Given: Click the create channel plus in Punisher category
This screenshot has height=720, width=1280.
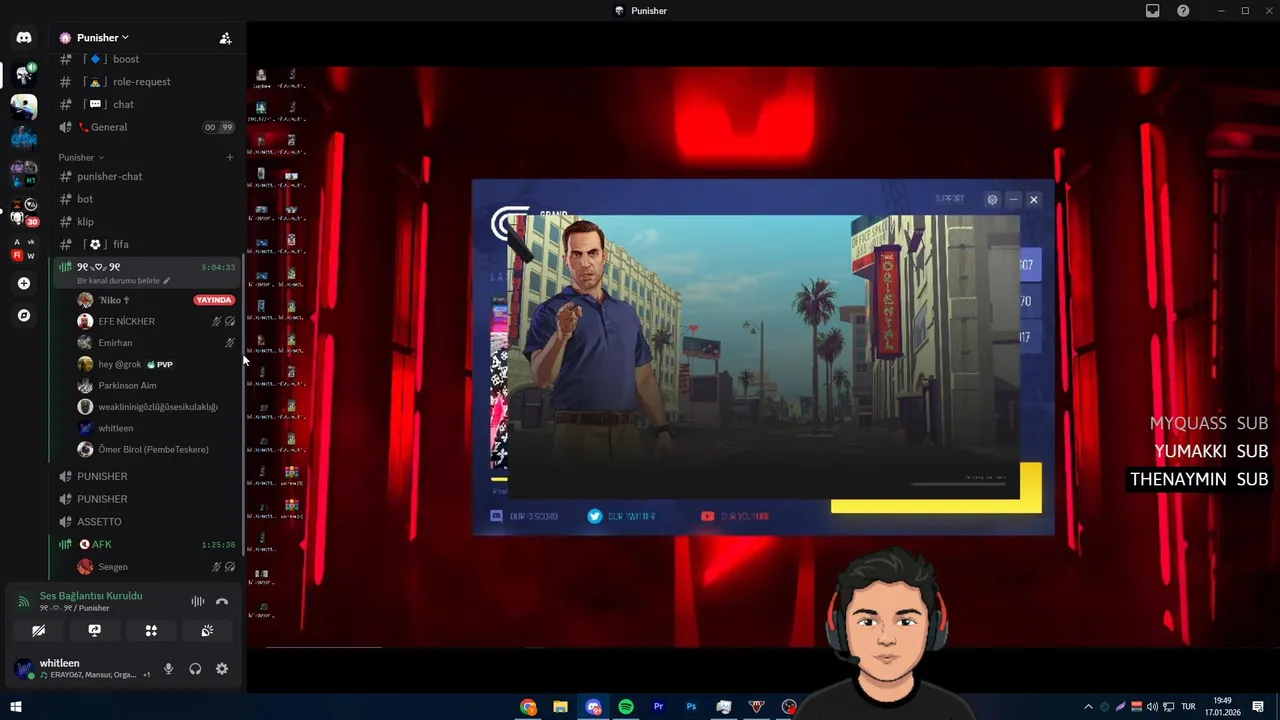Looking at the screenshot, I should [x=230, y=157].
